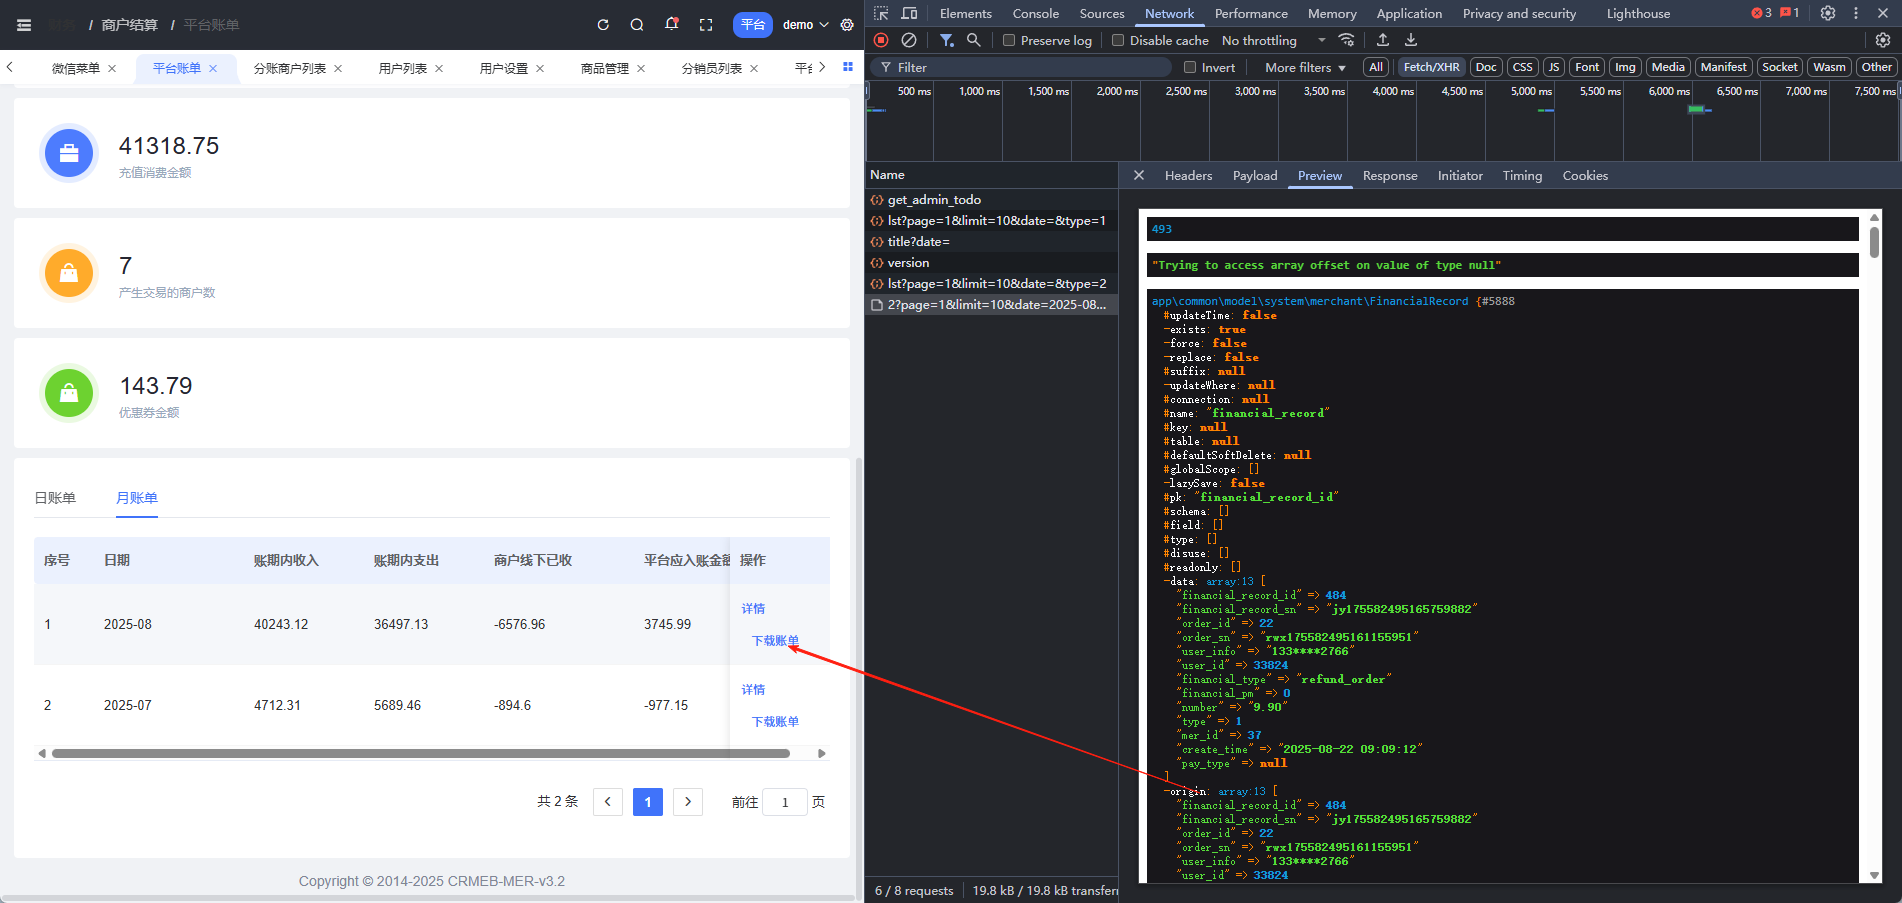Click the issues flag counter
The image size is (1902, 903).
1790,13
